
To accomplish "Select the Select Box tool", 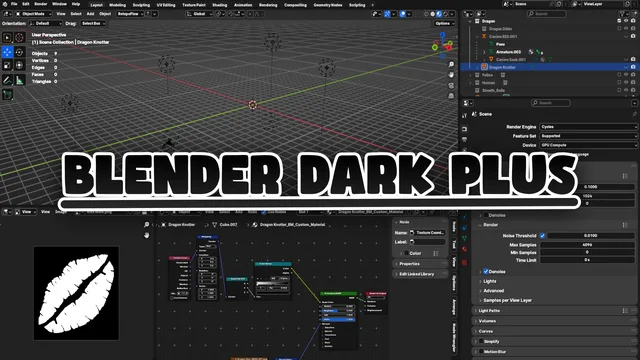I will coord(7,38).
